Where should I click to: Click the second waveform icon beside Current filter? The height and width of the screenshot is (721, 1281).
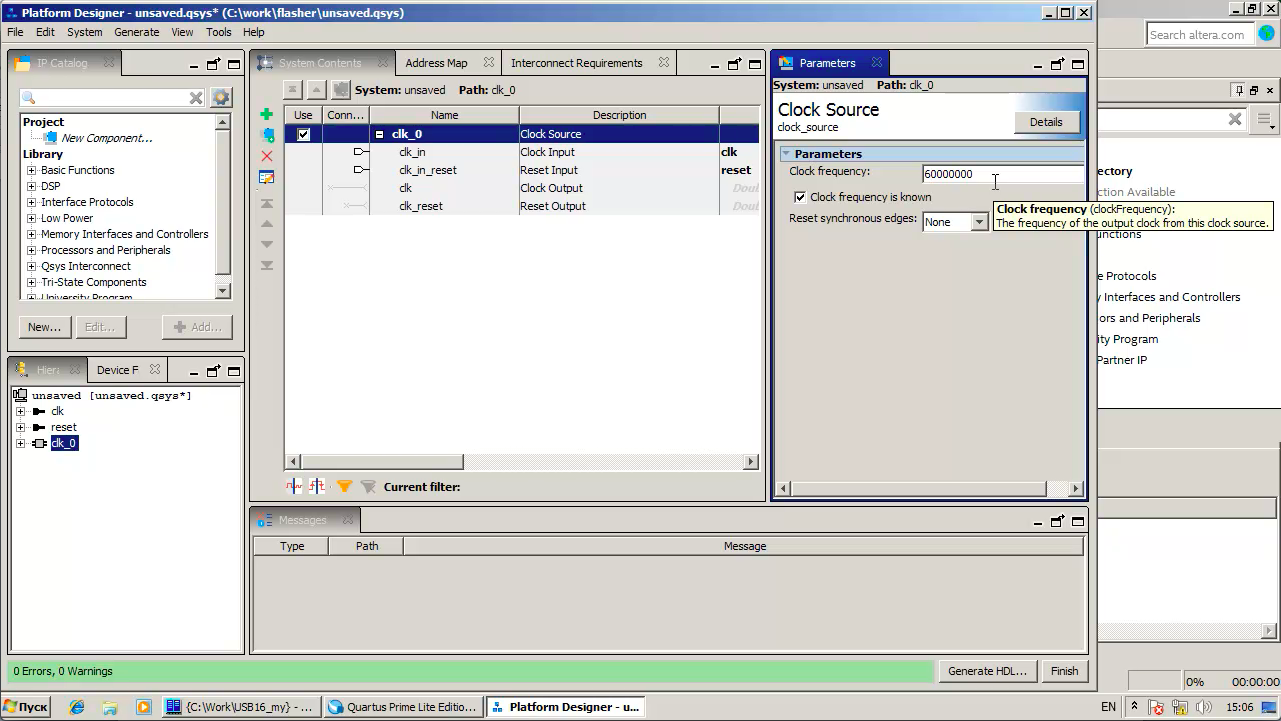(x=317, y=487)
